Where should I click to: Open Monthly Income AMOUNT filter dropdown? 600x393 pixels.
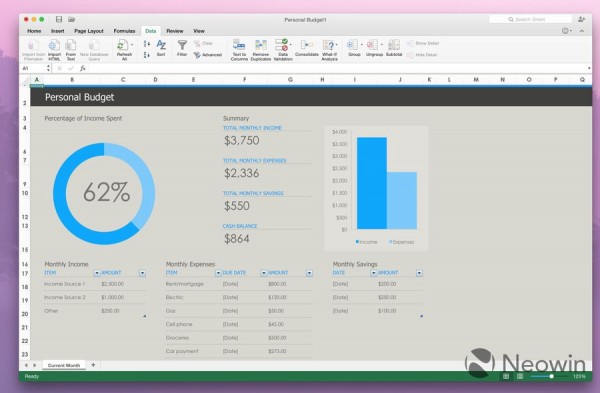point(142,273)
